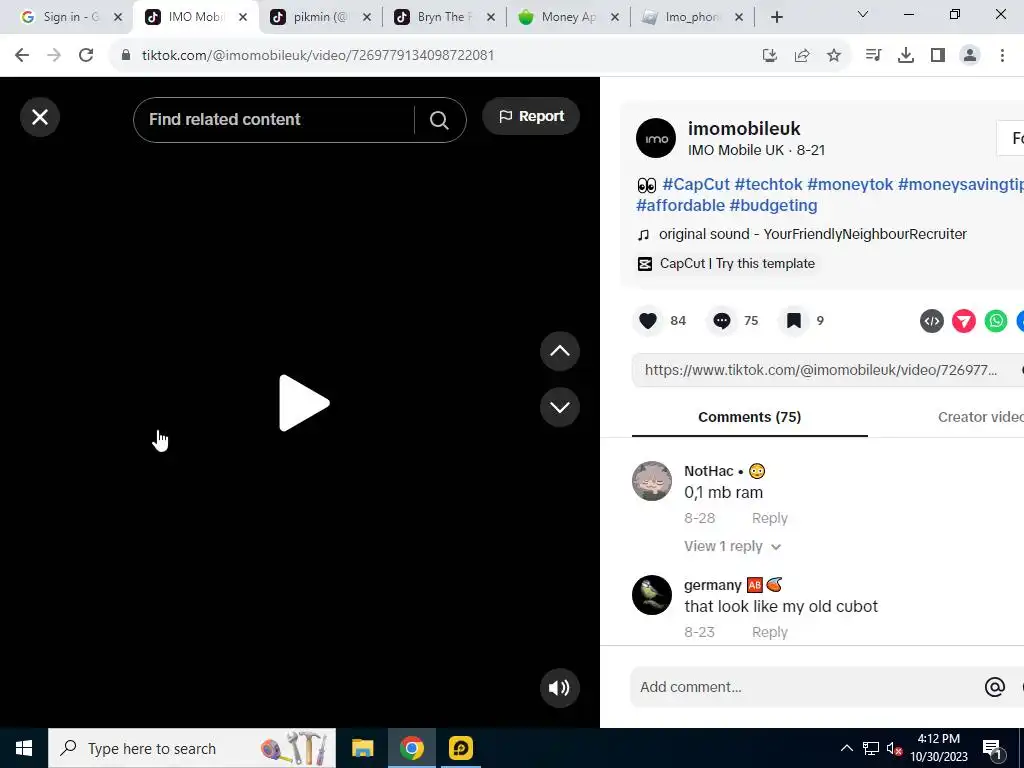Toggle Chrome side panel icon
1024x768 pixels.
938,56
